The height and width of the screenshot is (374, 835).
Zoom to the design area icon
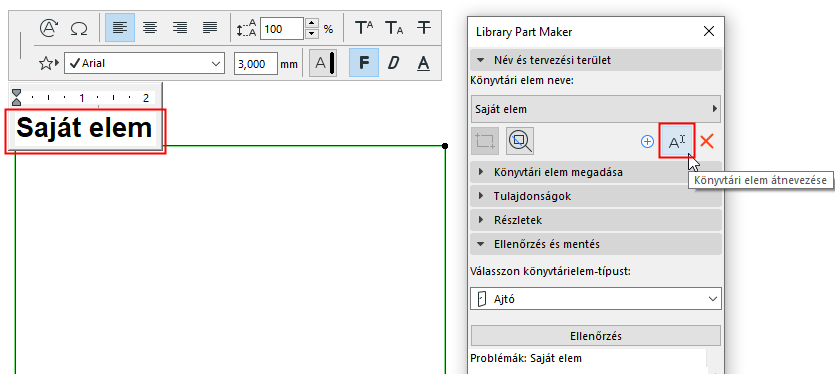tap(520, 141)
